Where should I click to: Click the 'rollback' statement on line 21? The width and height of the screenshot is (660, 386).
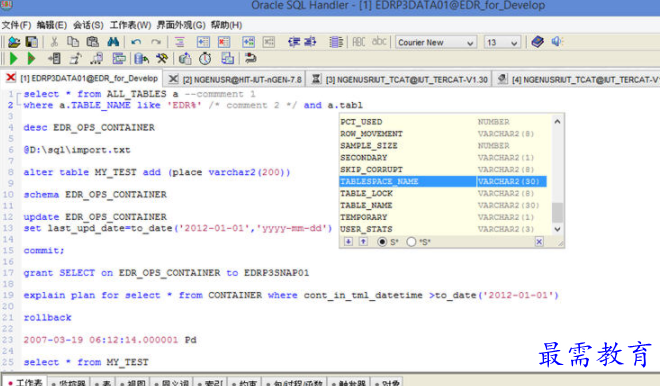point(48,318)
